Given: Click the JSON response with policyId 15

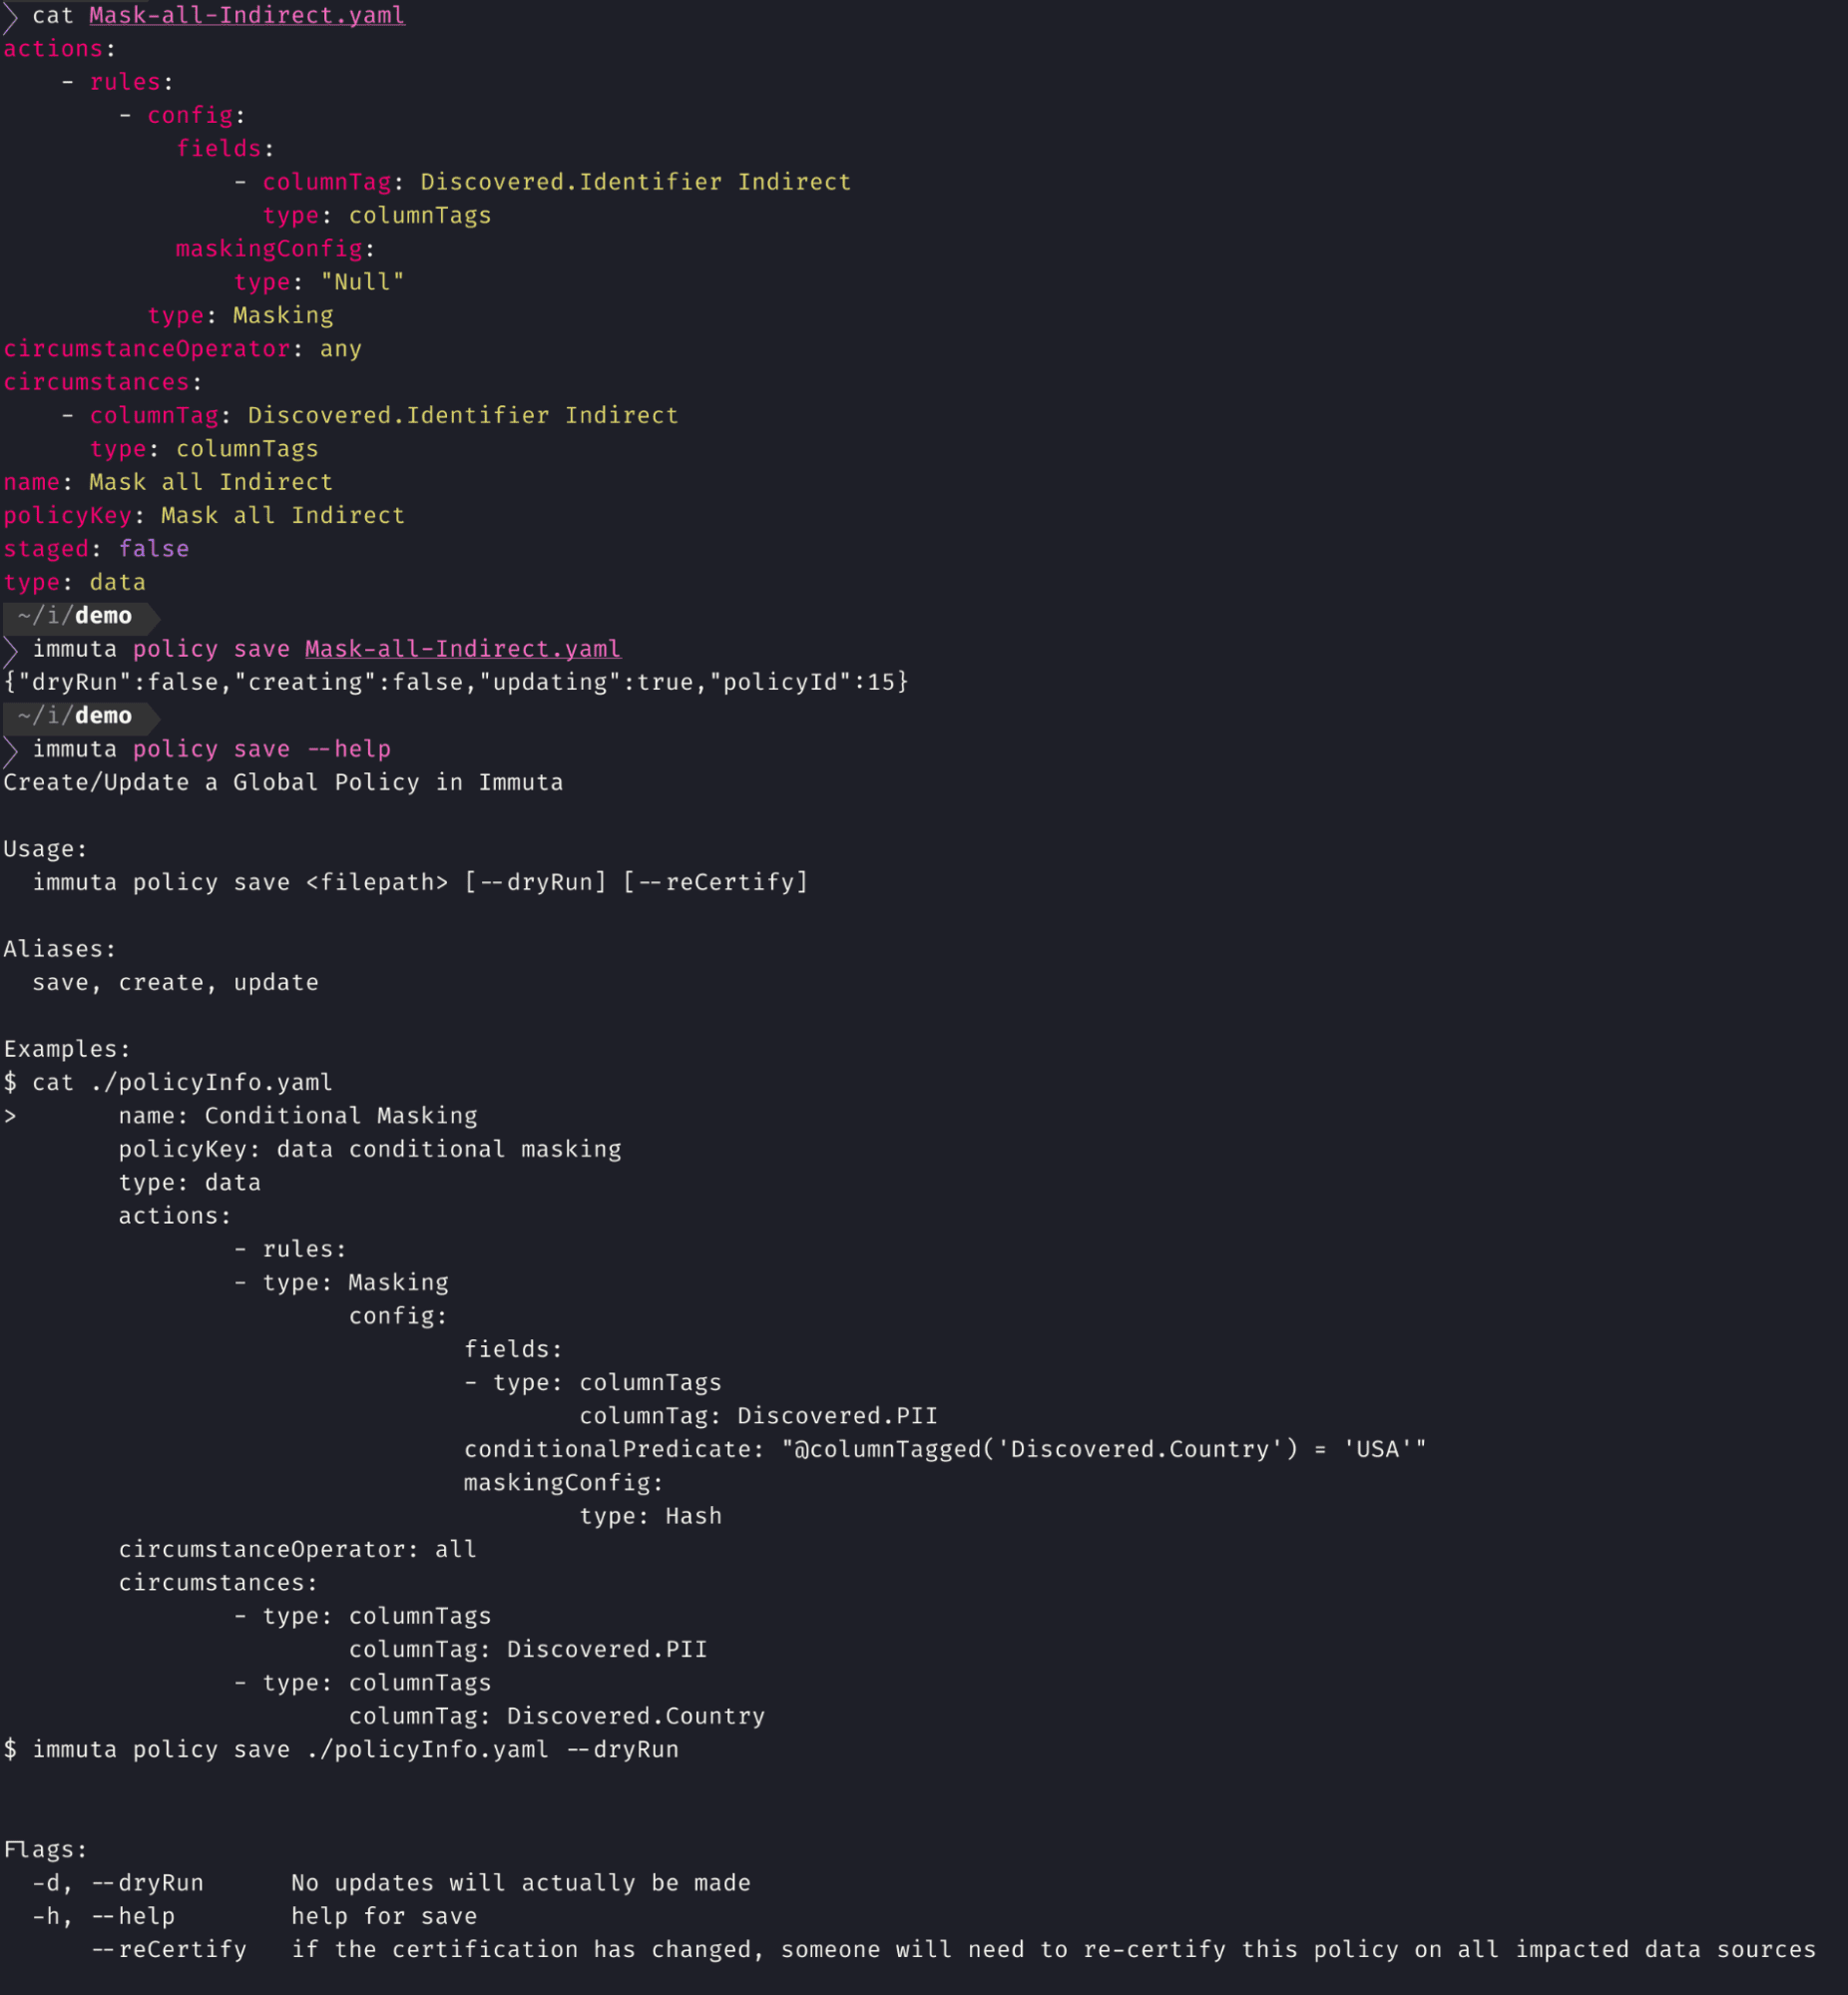Looking at the screenshot, I should pyautogui.click(x=456, y=682).
